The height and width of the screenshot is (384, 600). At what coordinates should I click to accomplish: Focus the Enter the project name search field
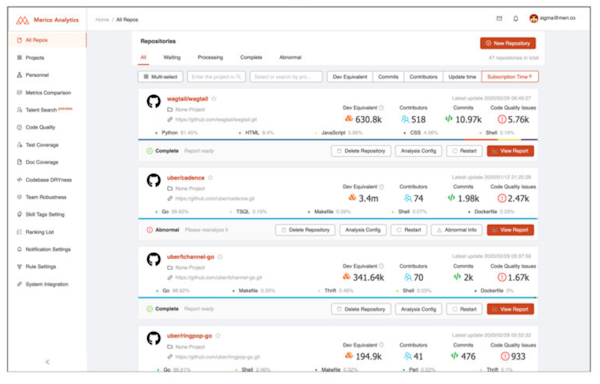click(x=216, y=77)
